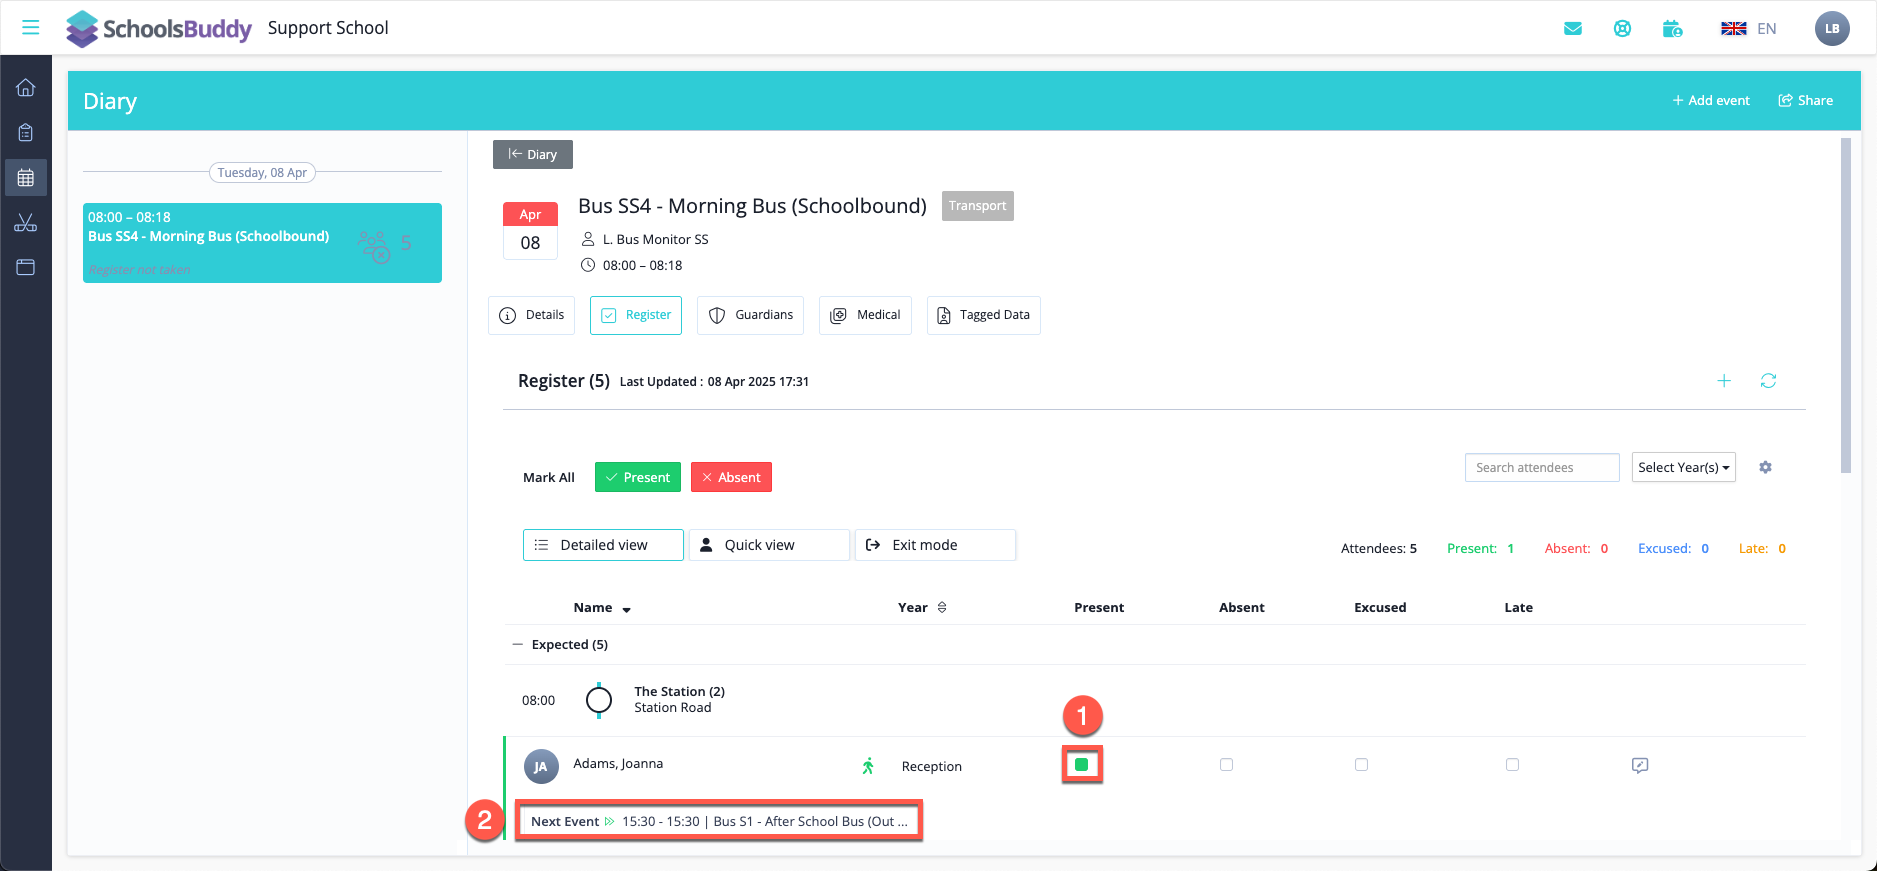Mark Adams, Joanna as Absent

click(1226, 765)
